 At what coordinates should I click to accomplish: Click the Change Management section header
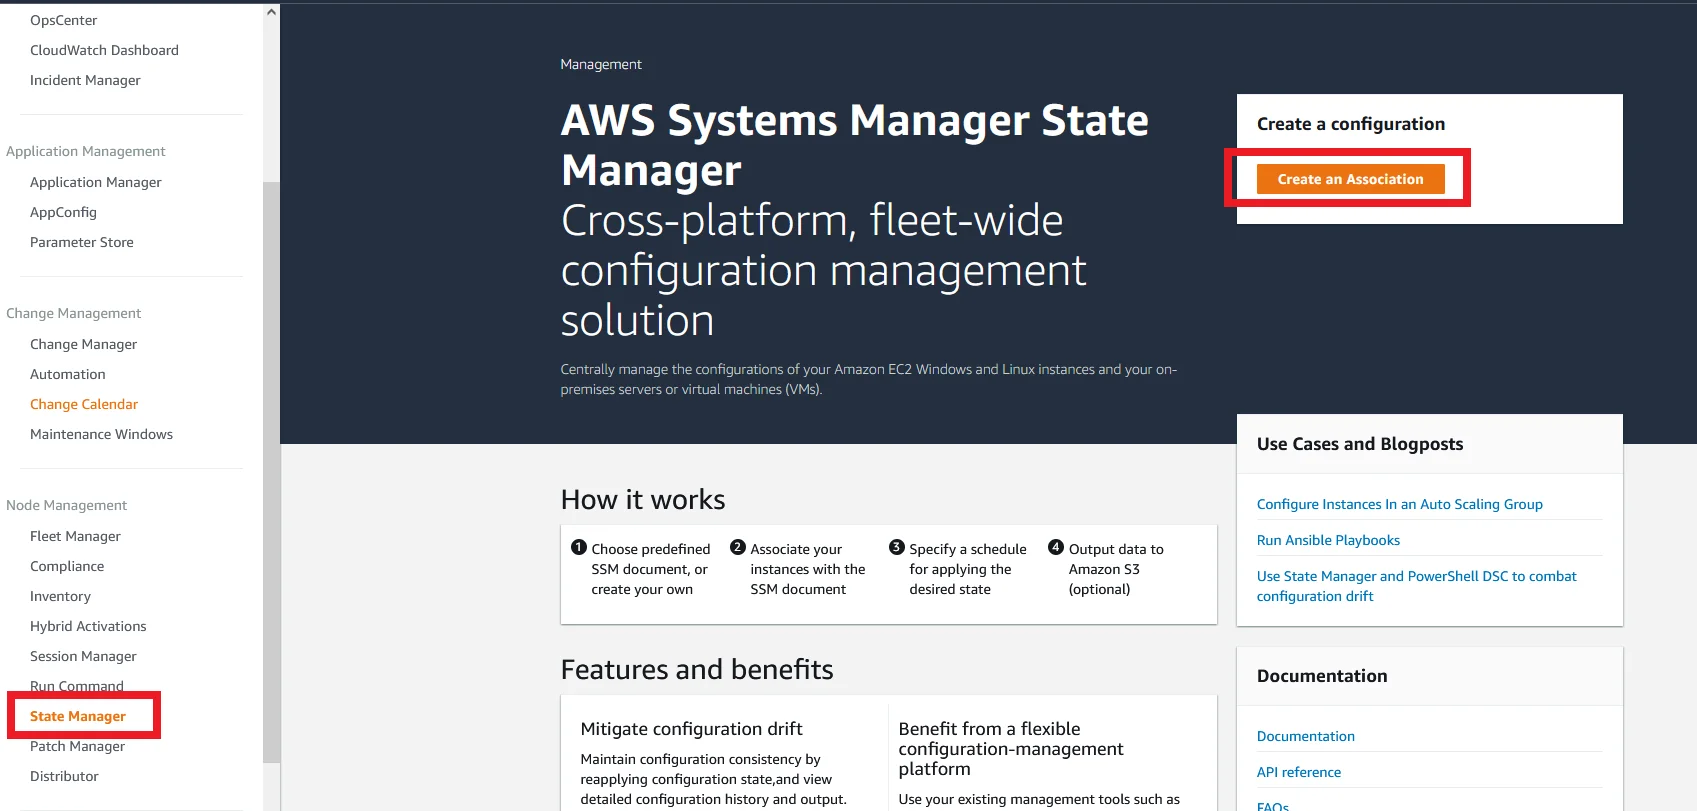tap(74, 313)
